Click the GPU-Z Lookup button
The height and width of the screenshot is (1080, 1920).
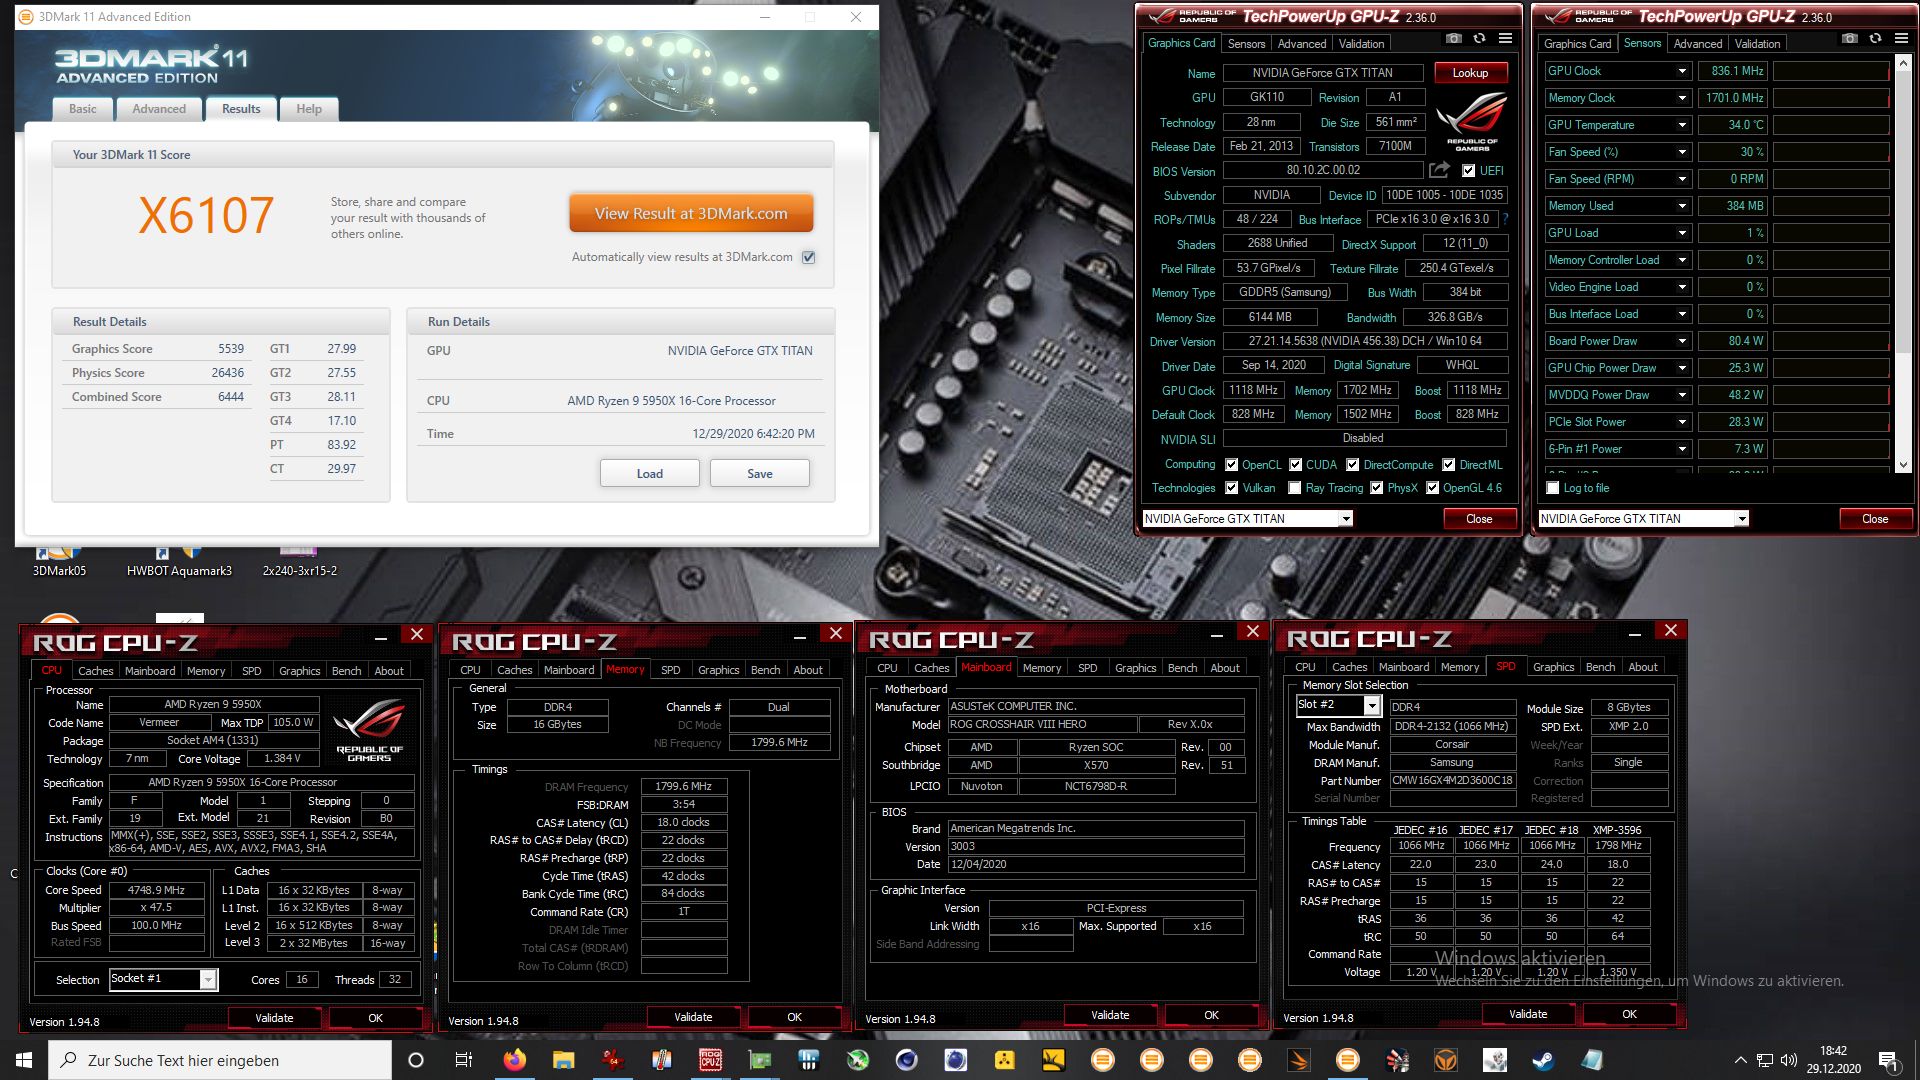(x=1470, y=73)
